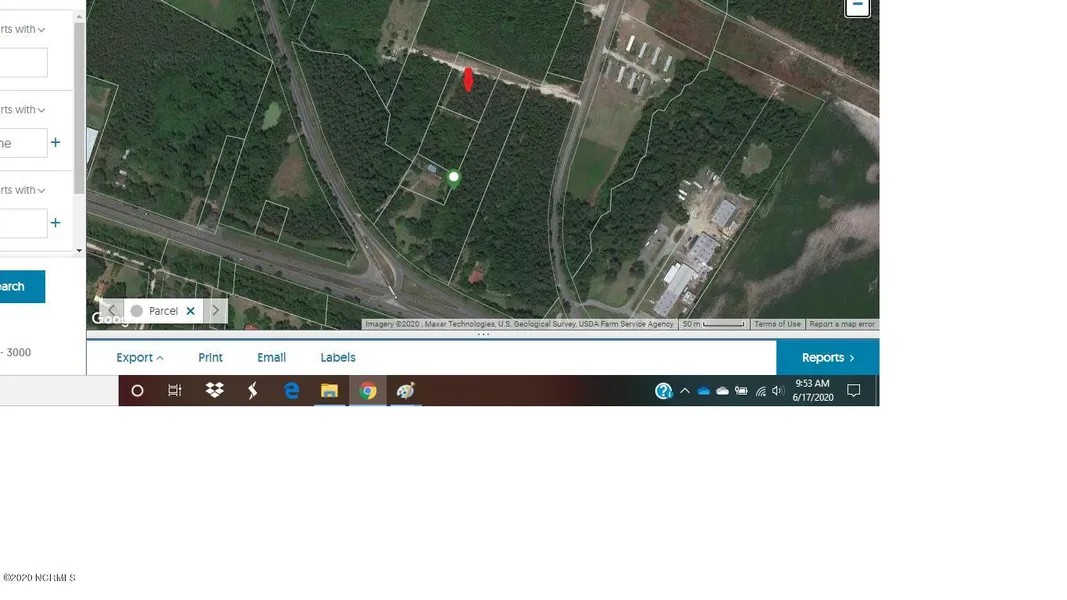Open the Reports panel
Image resolution: width=1067 pixels, height=600 pixels.
click(x=827, y=358)
